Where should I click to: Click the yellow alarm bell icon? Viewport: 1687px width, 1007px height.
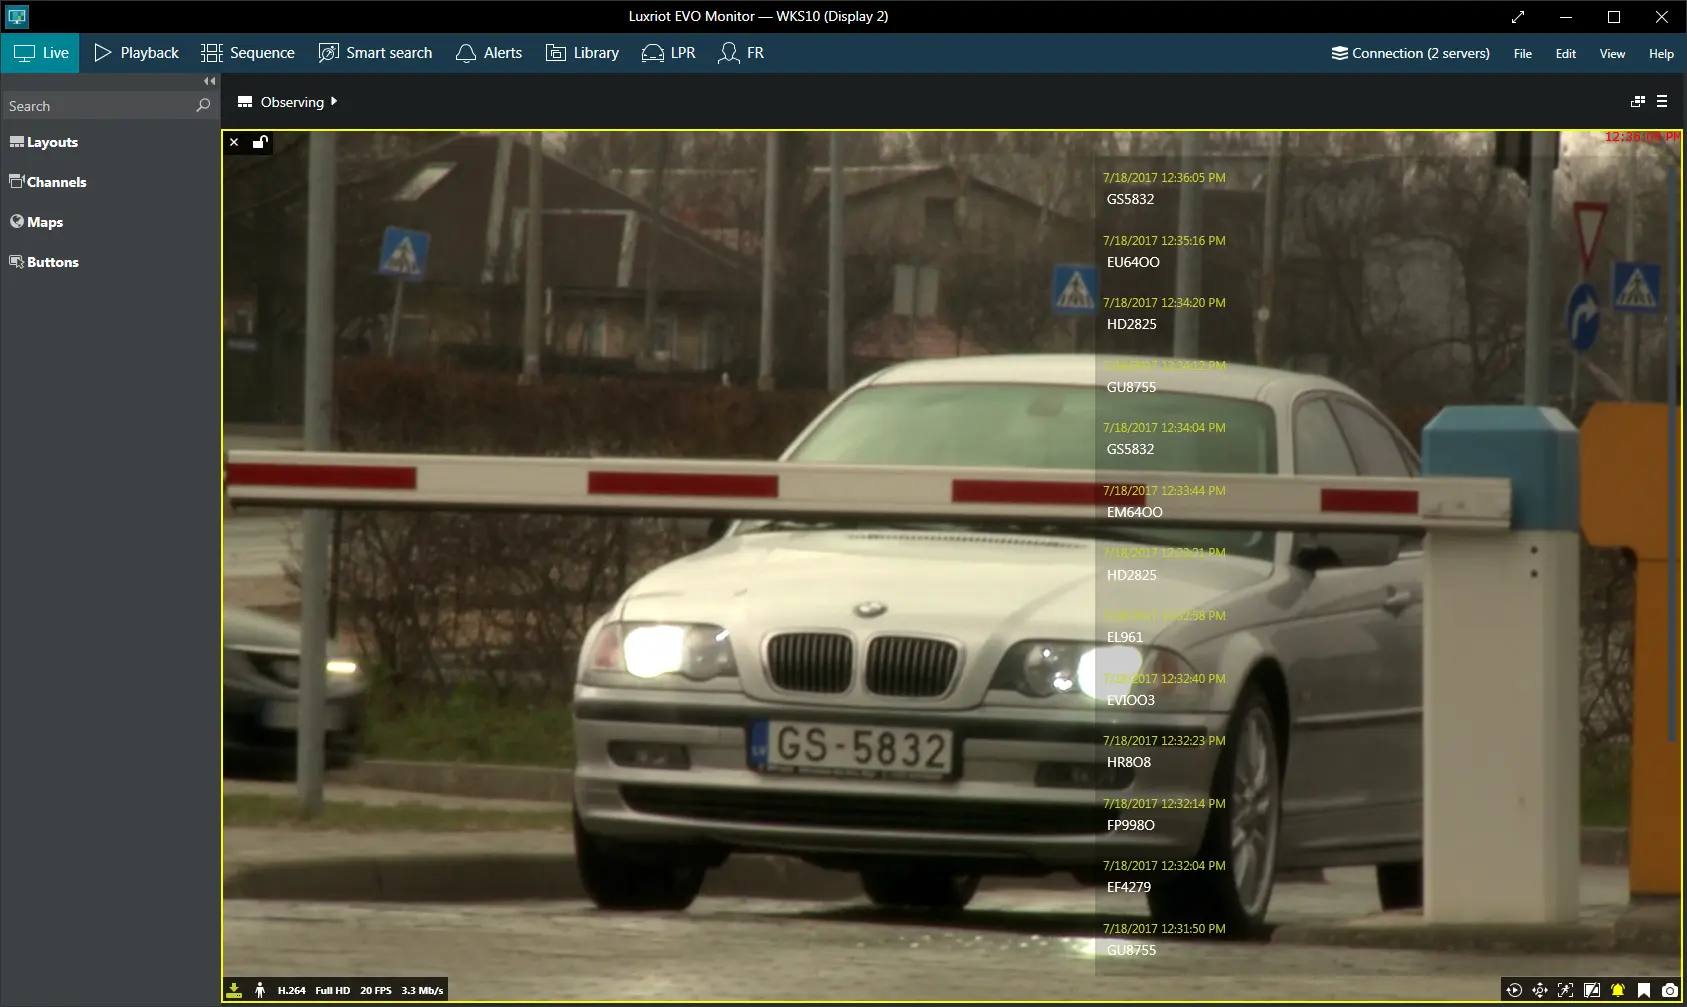[1617, 990]
